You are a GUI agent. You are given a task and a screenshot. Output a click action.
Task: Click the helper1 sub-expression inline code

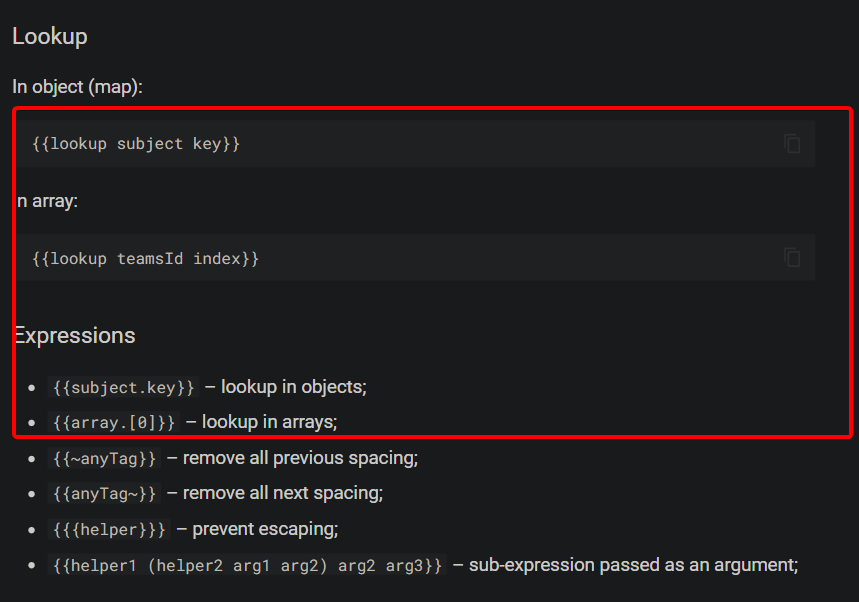tap(246, 566)
